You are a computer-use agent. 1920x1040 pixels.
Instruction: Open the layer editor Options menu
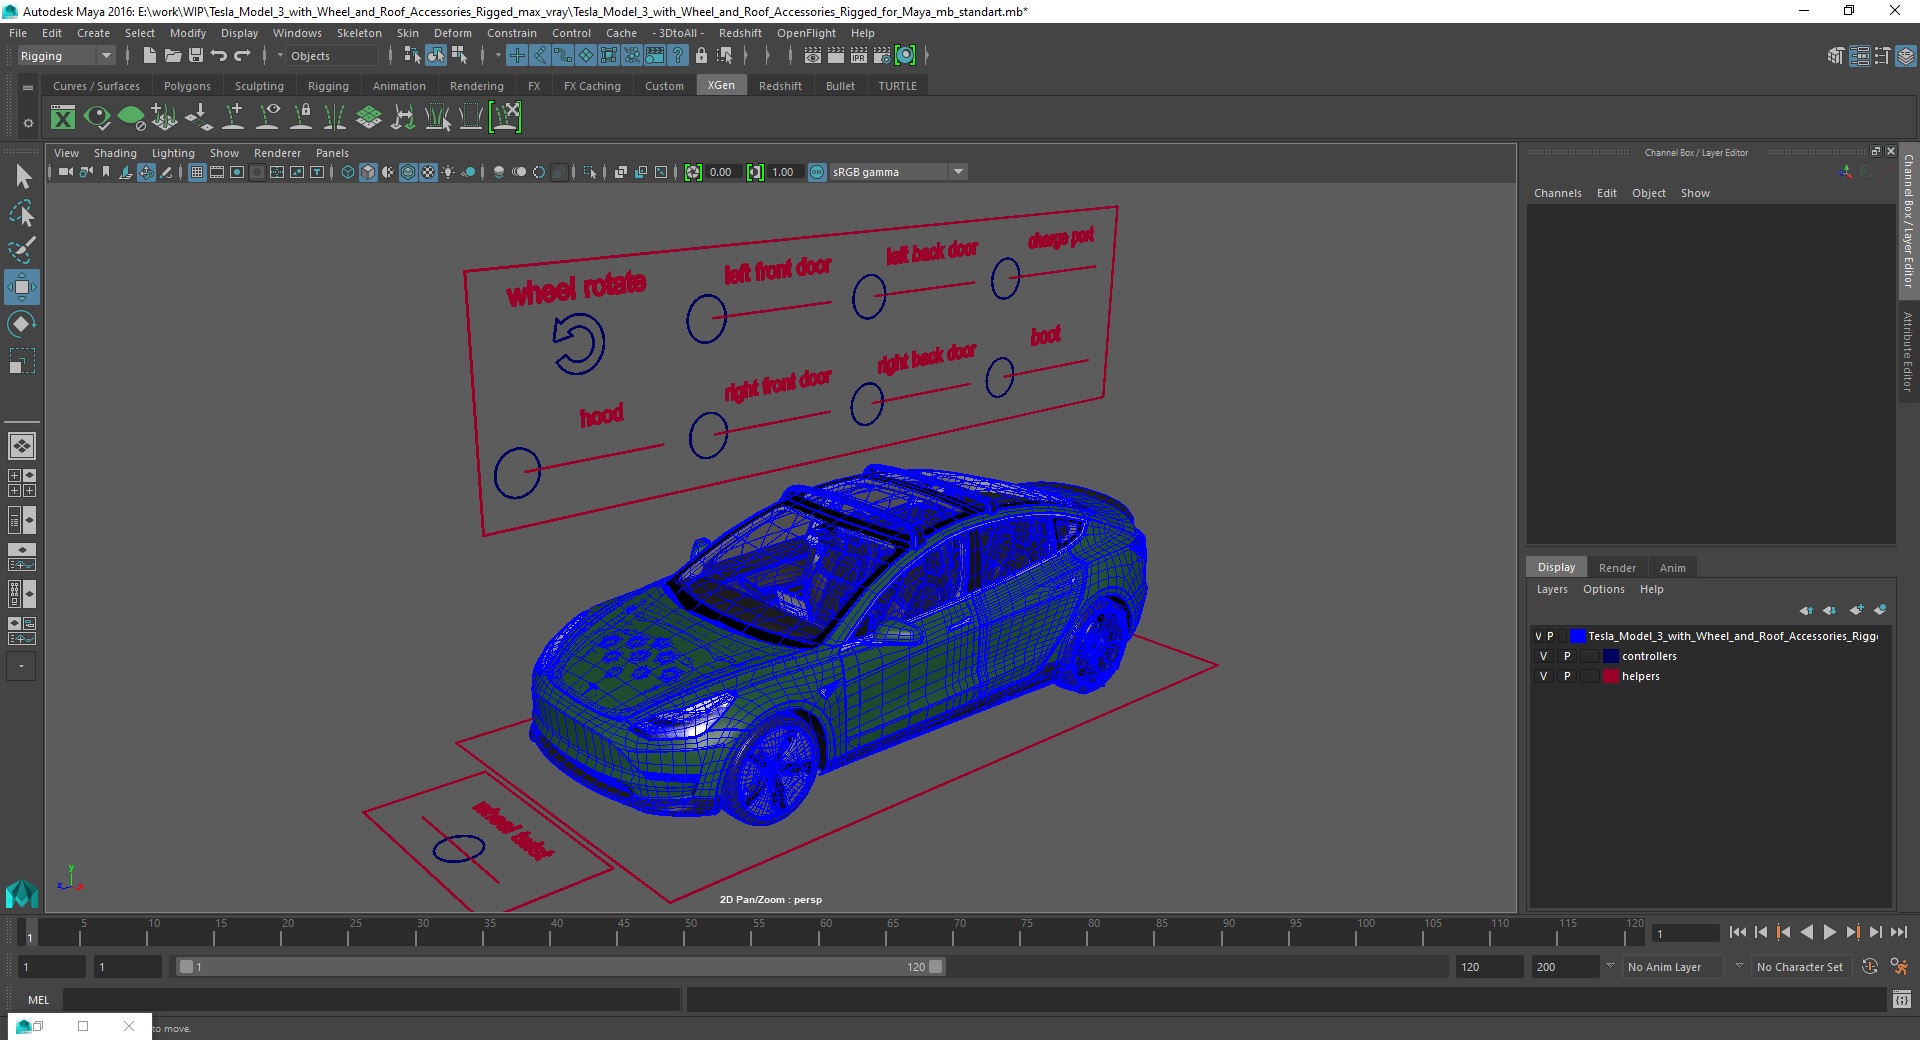click(1603, 589)
